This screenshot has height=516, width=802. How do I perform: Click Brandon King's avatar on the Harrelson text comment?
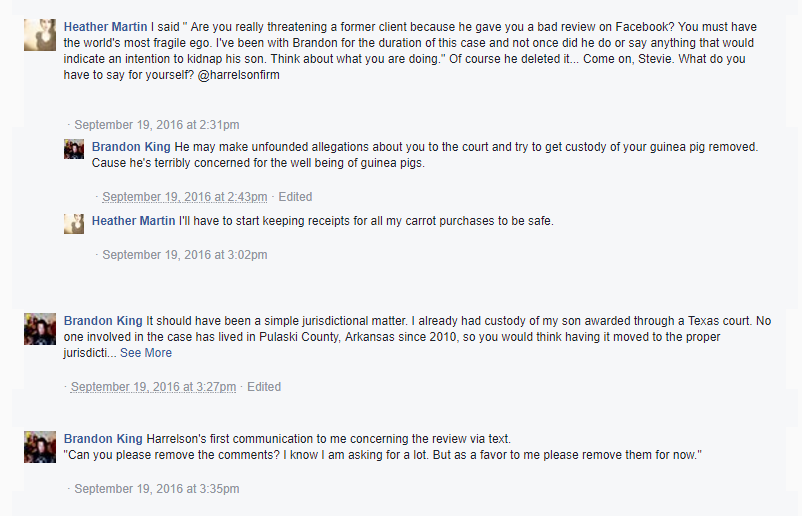(40, 446)
